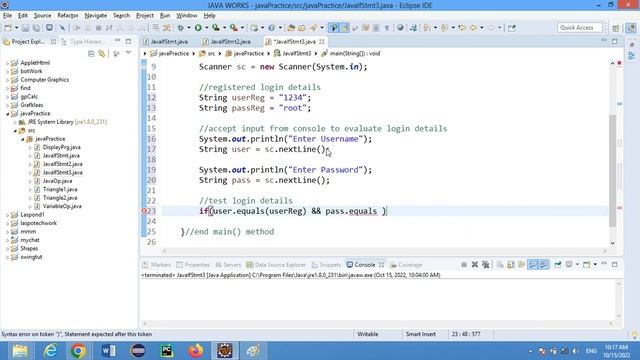
Task: Open the Window menu
Action: tap(187, 16)
